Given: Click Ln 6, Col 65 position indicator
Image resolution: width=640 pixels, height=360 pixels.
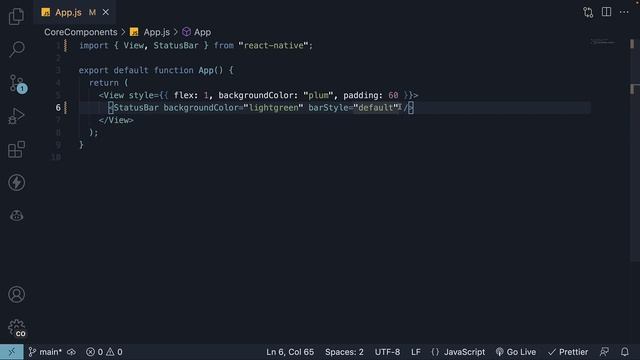Looking at the screenshot, I should 290,352.
